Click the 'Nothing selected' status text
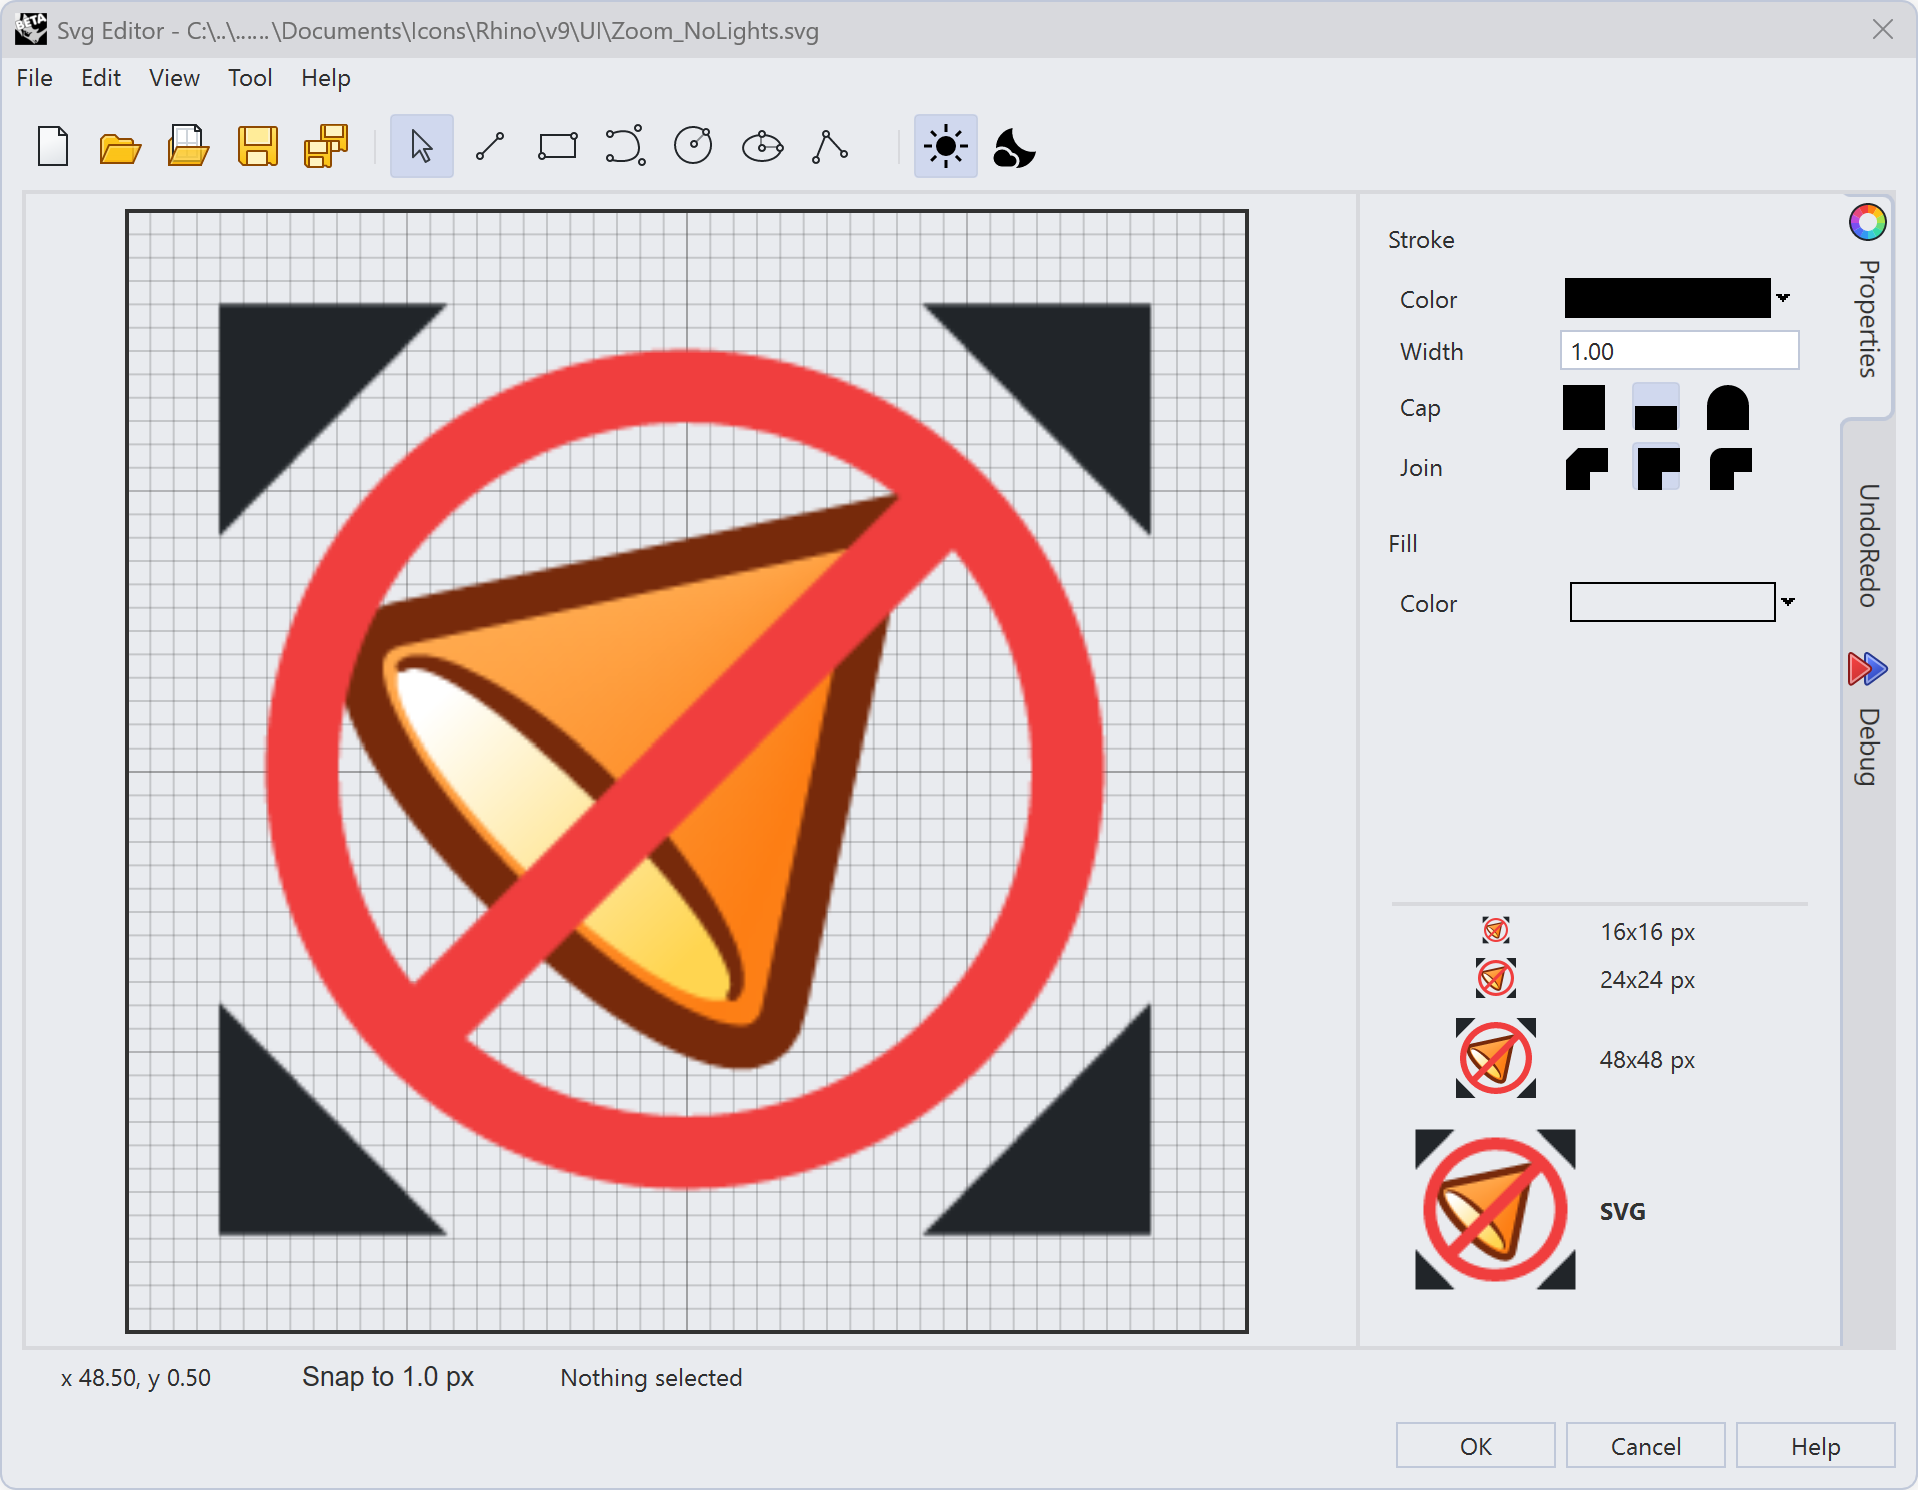The width and height of the screenshot is (1918, 1490). (651, 1378)
